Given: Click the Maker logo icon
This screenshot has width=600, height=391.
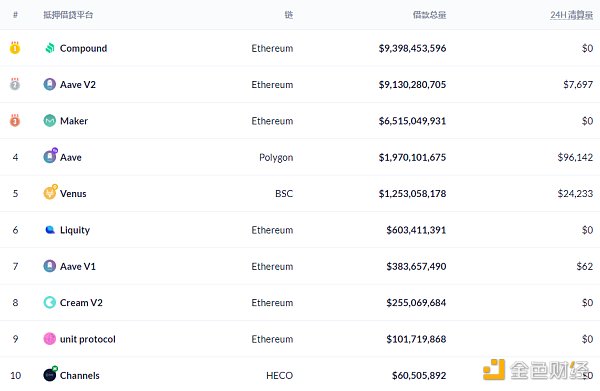Looking at the screenshot, I should pyautogui.click(x=50, y=121).
